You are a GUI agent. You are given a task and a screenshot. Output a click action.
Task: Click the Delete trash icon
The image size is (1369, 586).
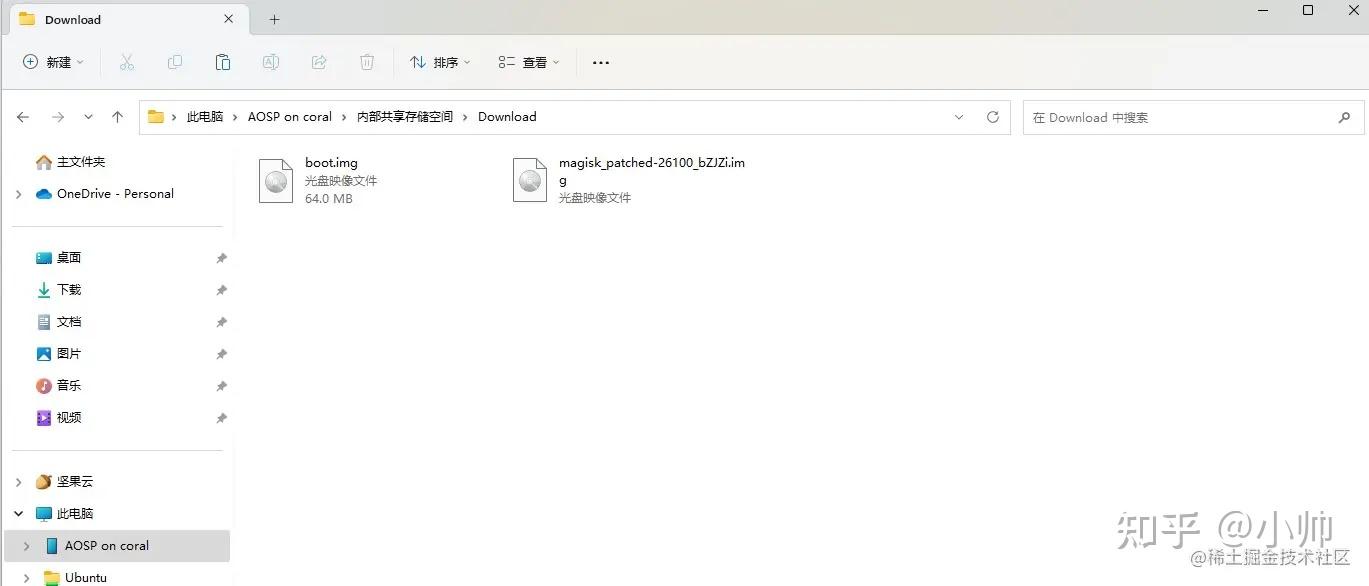(366, 62)
